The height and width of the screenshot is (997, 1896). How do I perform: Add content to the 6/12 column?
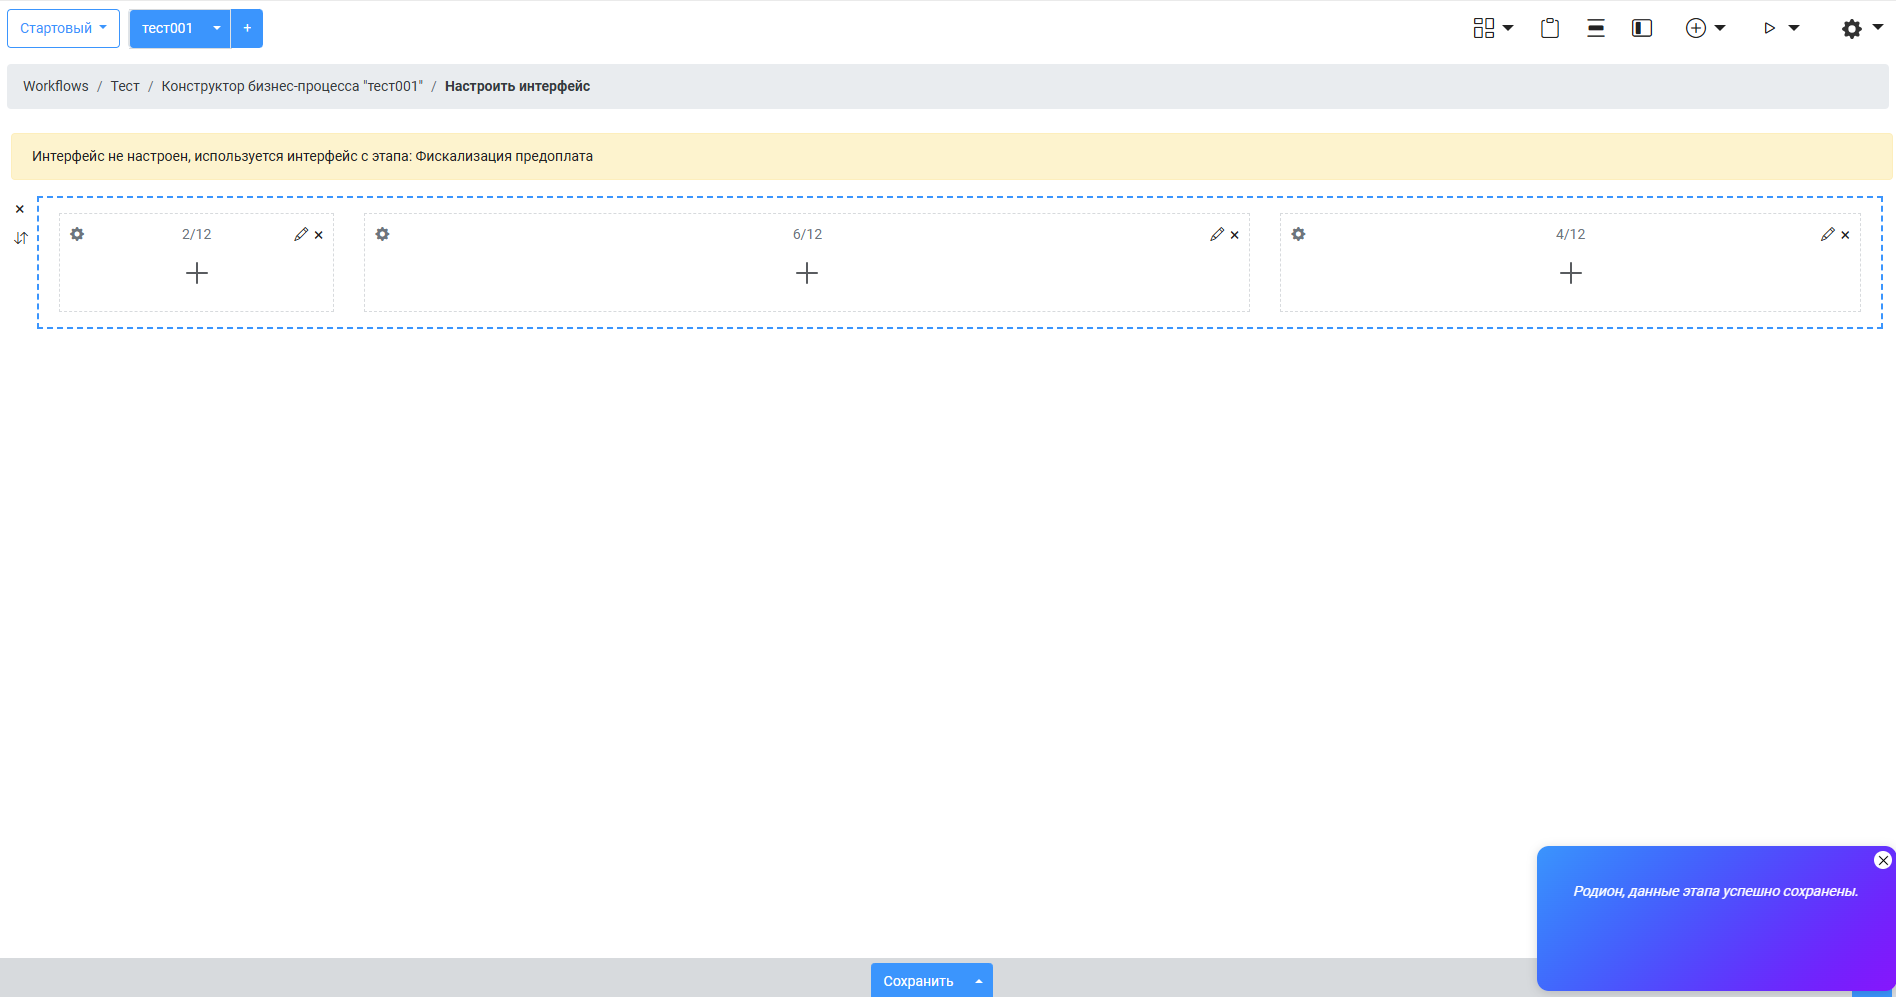tap(806, 273)
